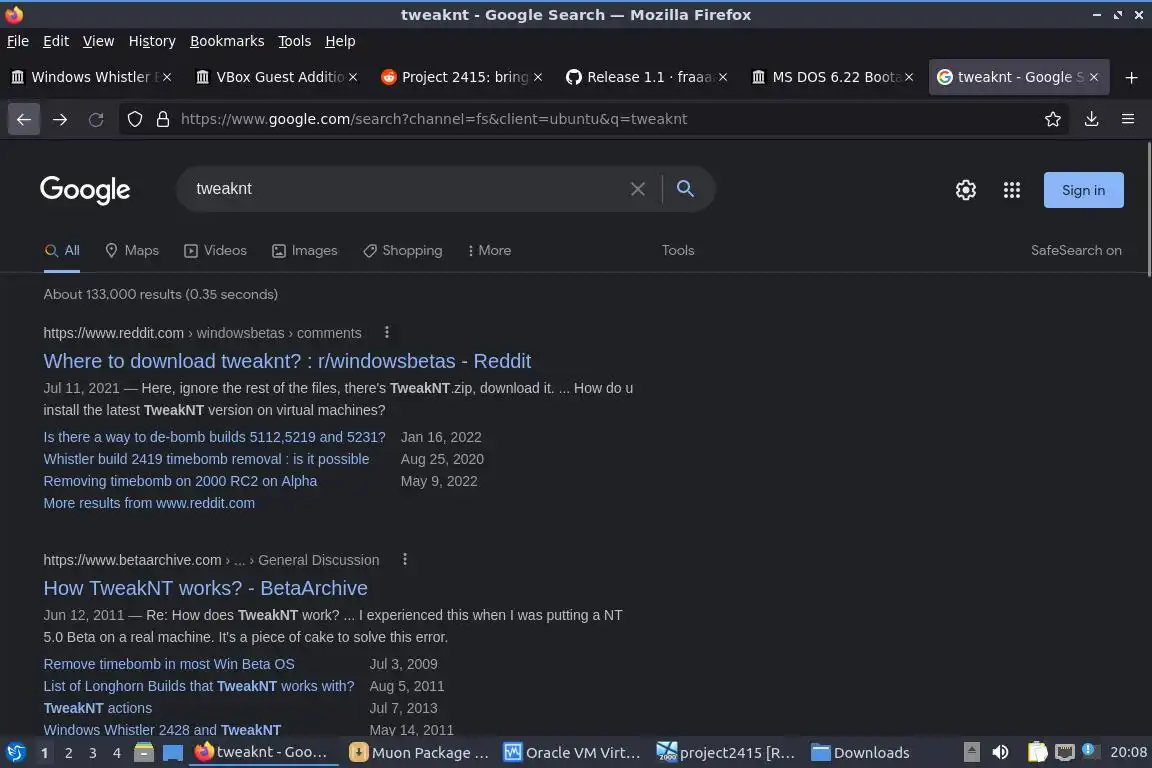The image size is (1152, 768).
Task: Open a new browser tab
Action: click(1131, 77)
